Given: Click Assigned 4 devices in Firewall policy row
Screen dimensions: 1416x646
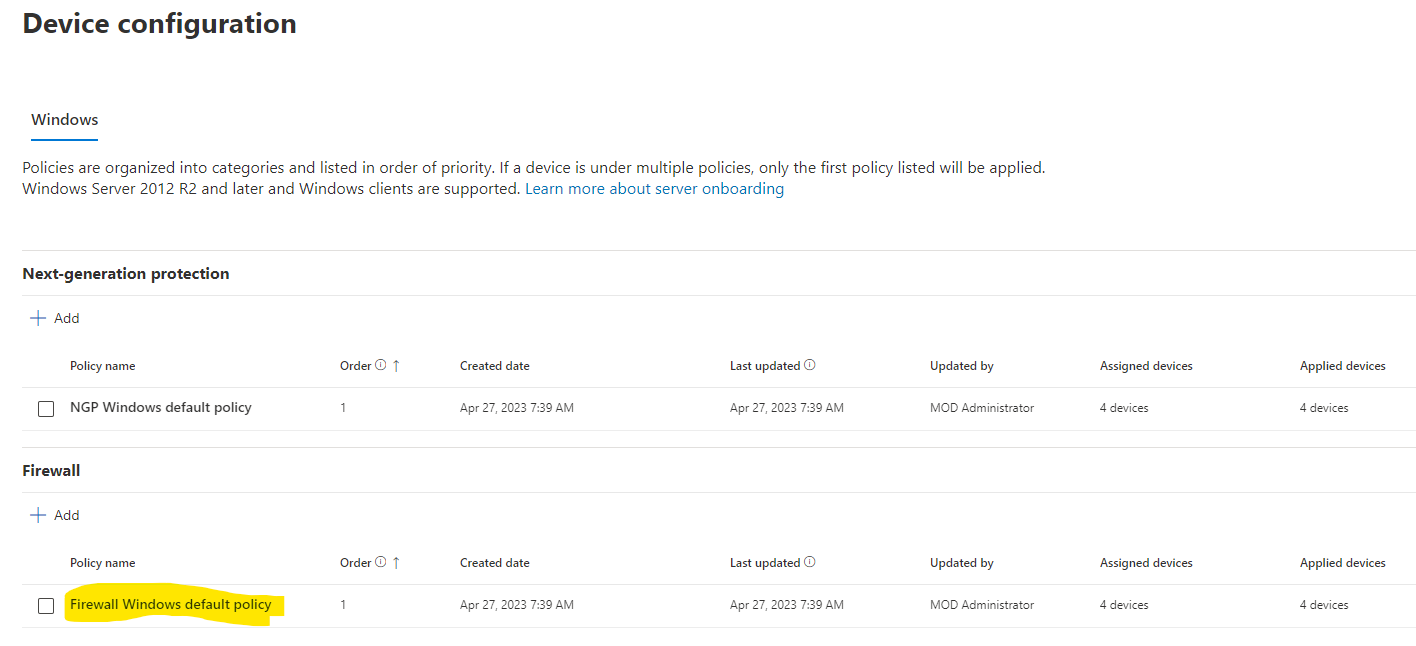Looking at the screenshot, I should point(1124,605).
